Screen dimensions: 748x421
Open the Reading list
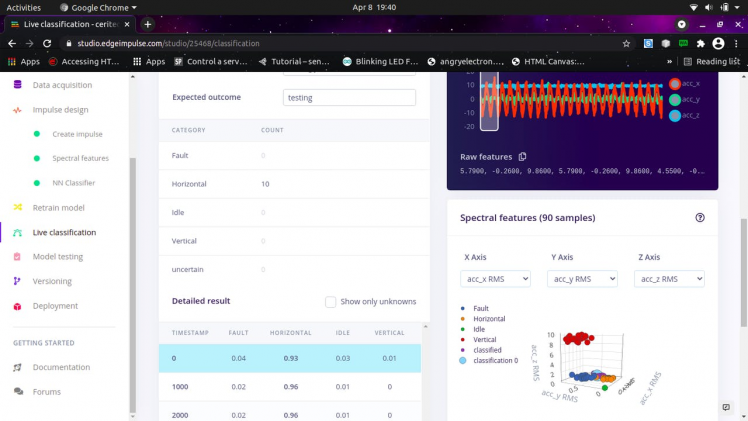pyautogui.click(x=712, y=62)
